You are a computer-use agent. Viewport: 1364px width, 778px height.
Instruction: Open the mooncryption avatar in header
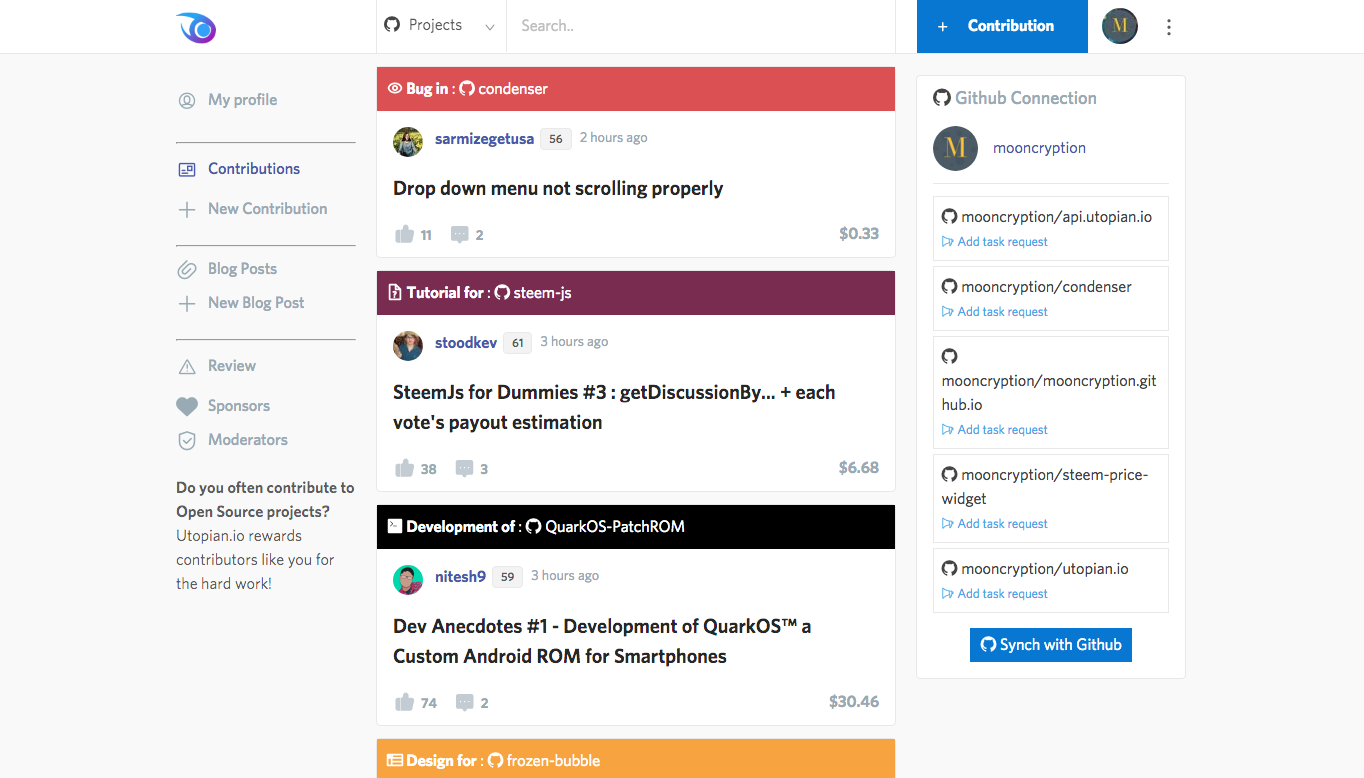coord(1120,27)
